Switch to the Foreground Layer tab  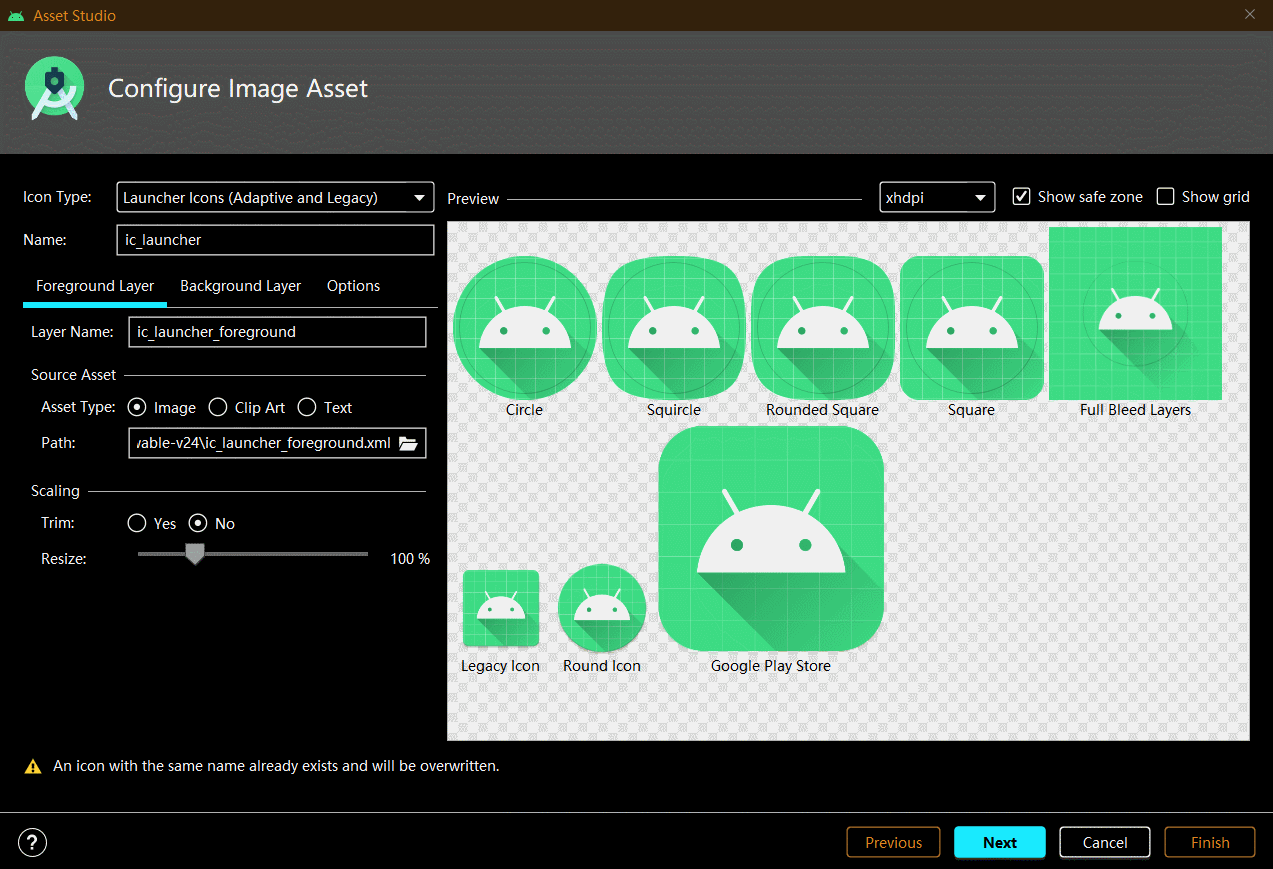[95, 286]
